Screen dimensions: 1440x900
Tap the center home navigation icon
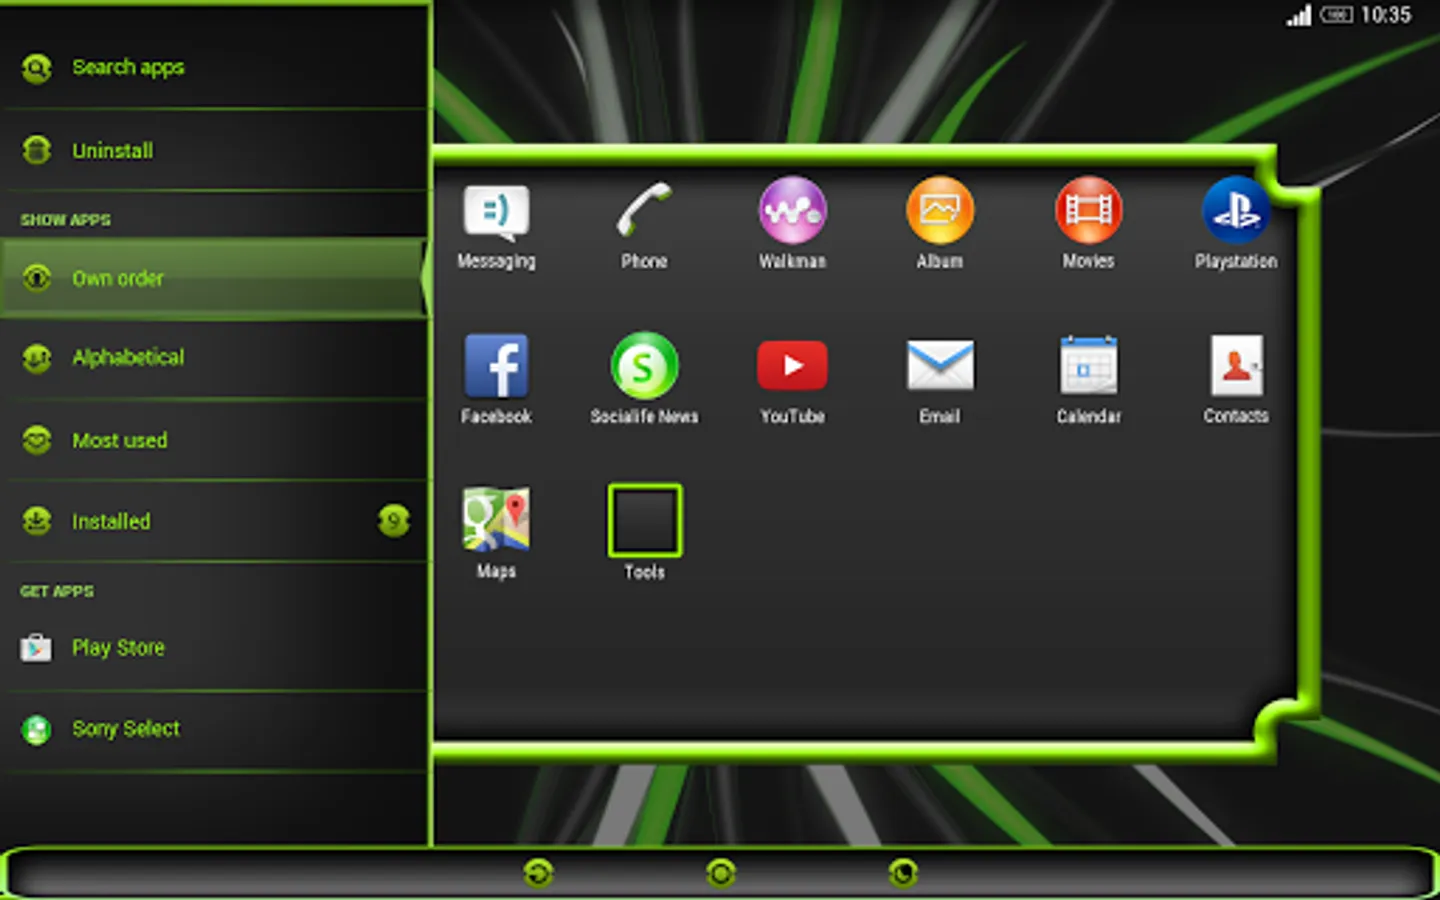(720, 873)
